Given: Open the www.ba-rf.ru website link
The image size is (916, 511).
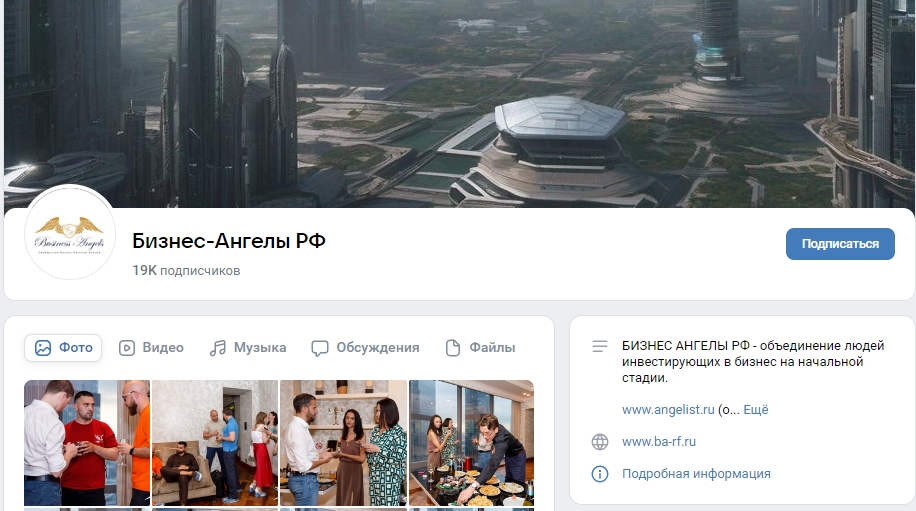Looking at the screenshot, I should click(658, 442).
